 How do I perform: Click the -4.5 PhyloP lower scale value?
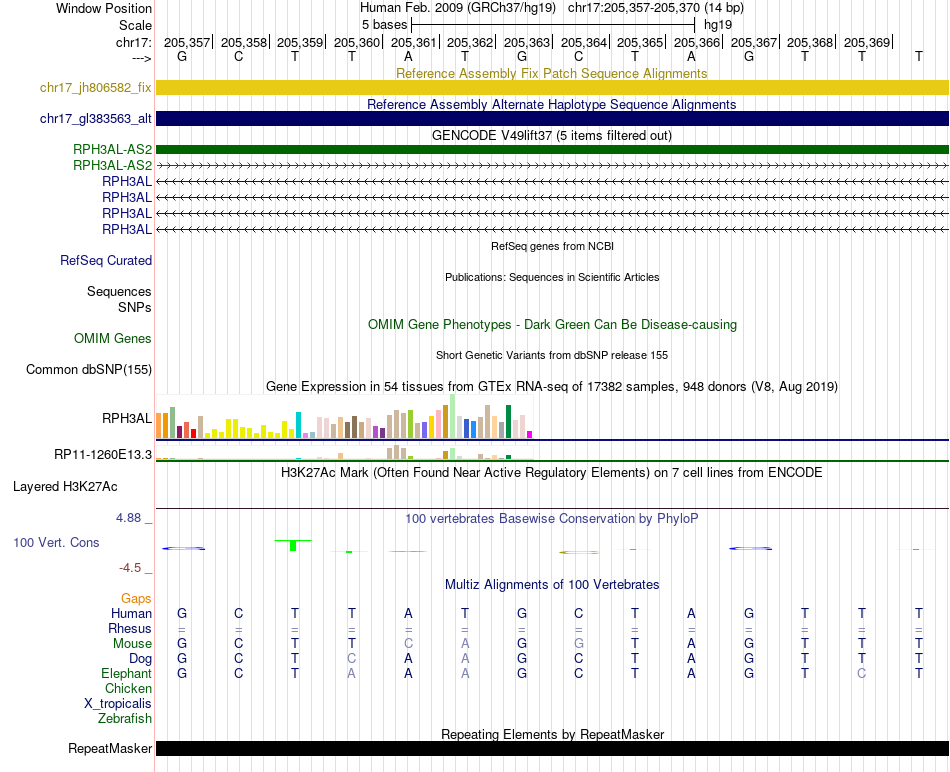[x=130, y=568]
